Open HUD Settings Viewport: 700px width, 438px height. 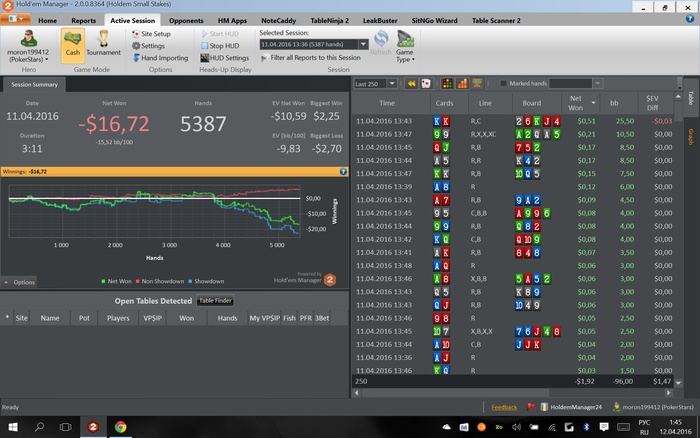(x=225, y=58)
